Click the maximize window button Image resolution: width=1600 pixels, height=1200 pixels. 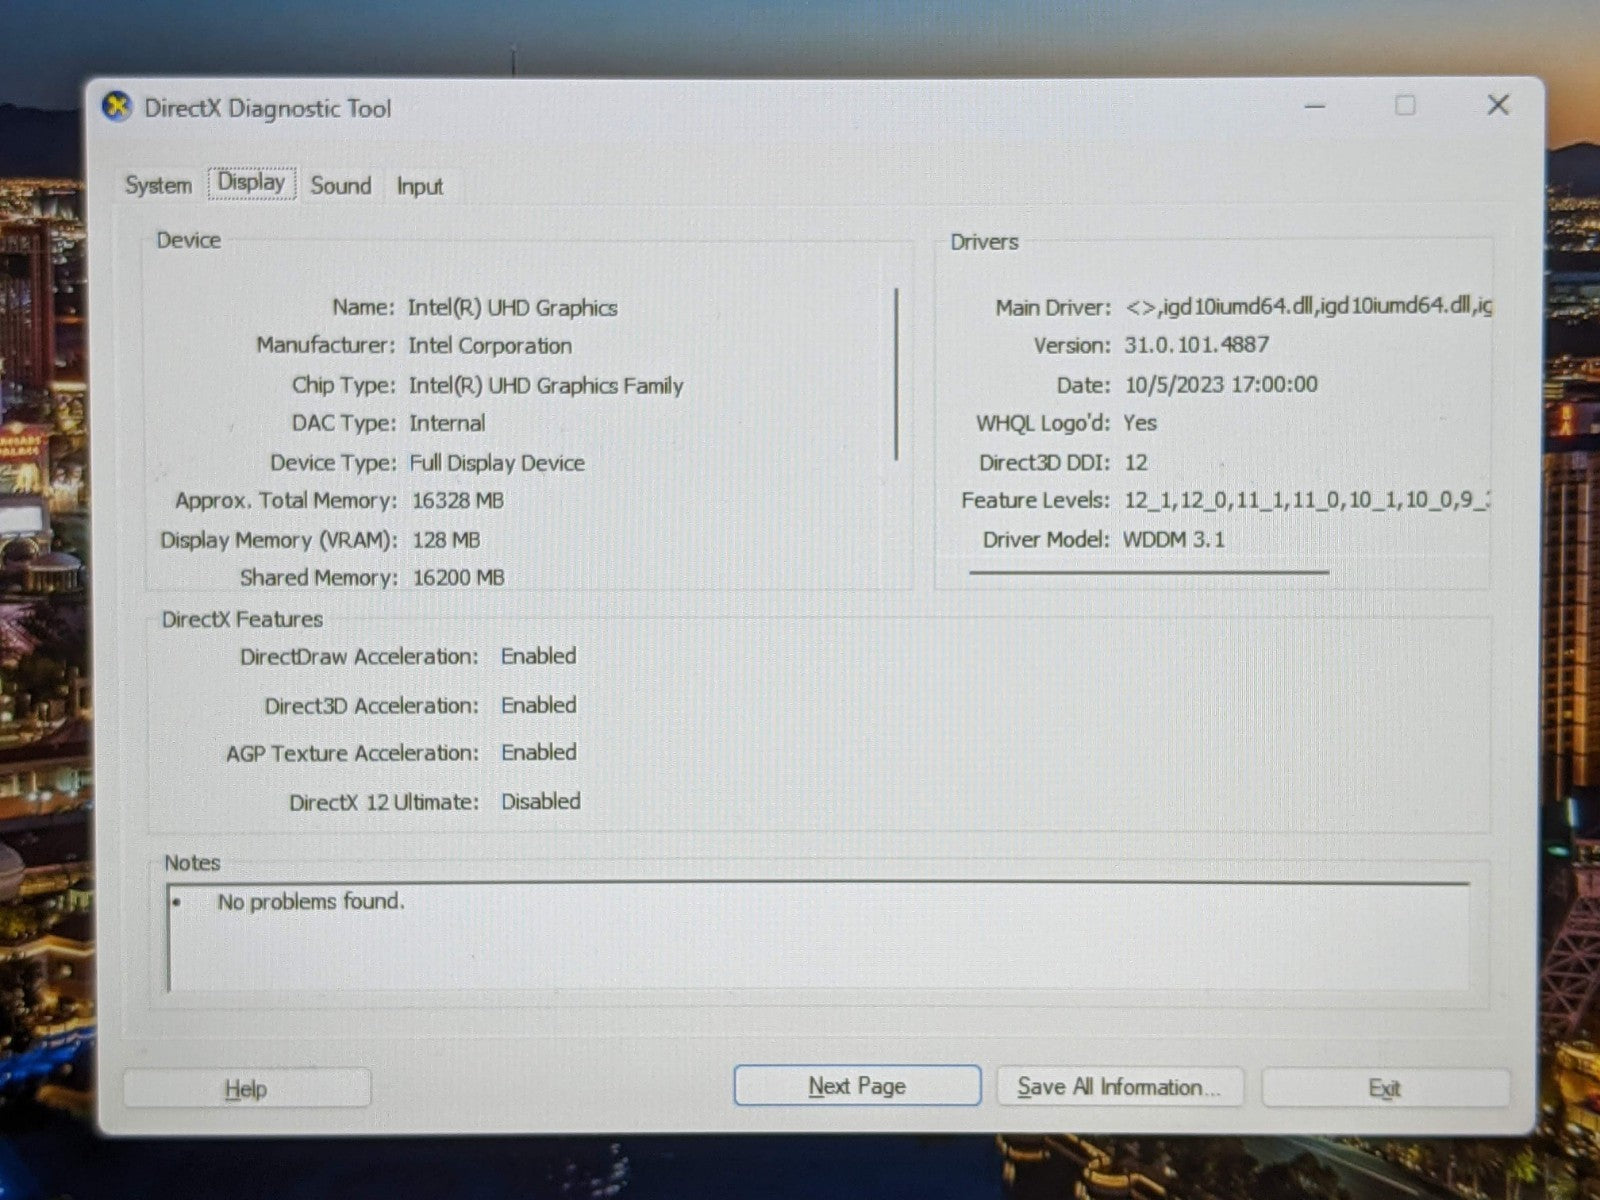[1405, 106]
